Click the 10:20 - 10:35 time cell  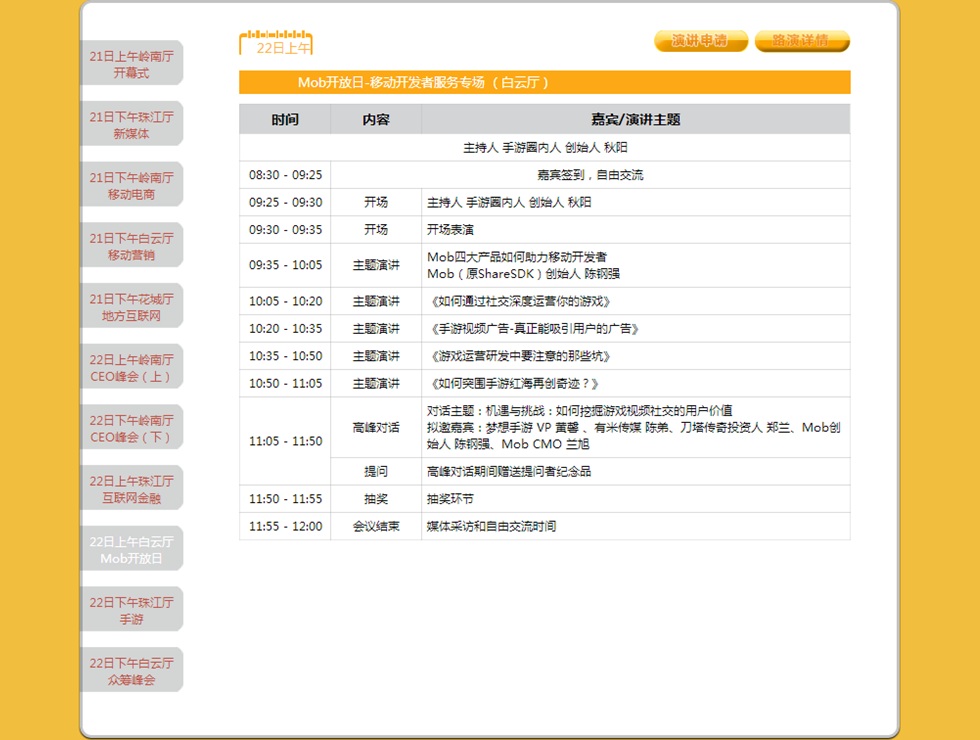click(285, 329)
